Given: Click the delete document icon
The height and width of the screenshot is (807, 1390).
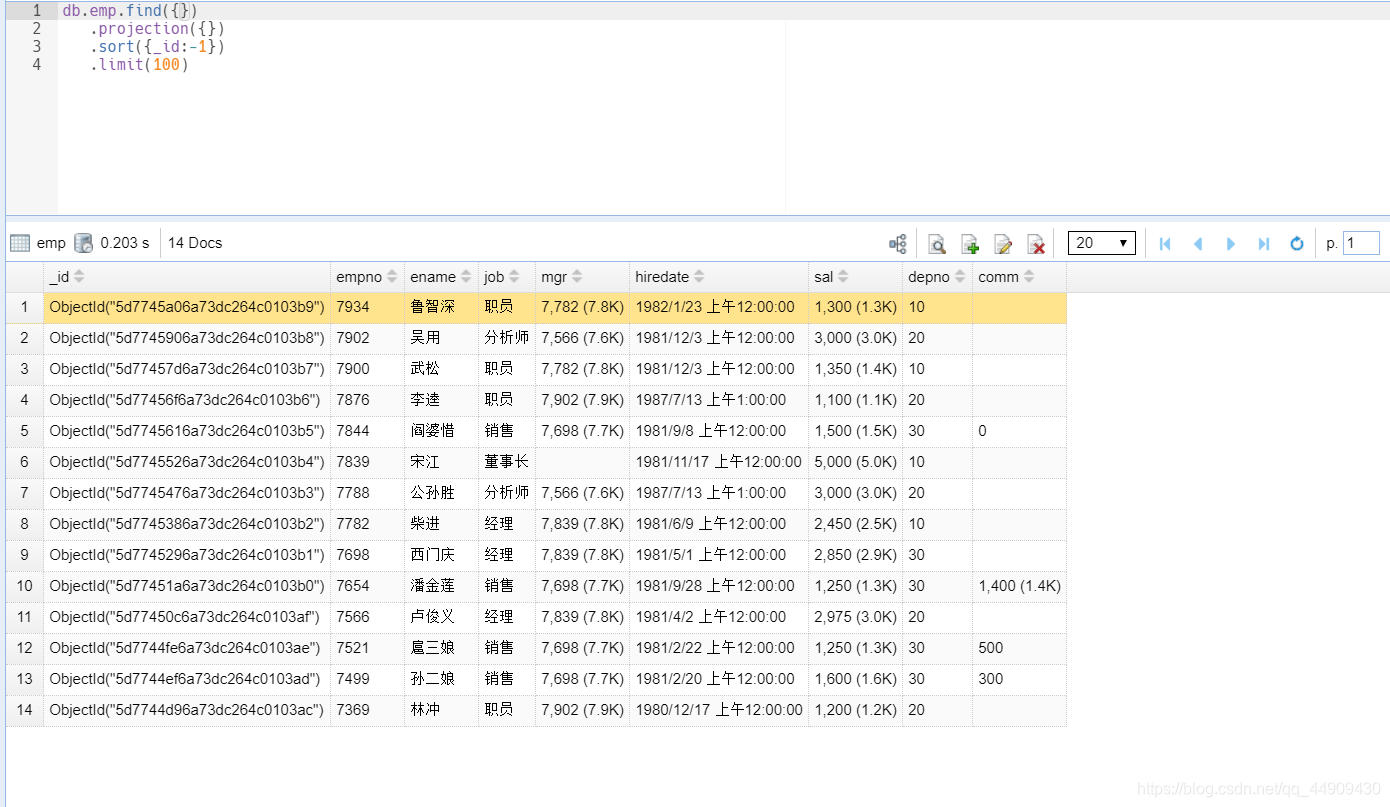Looking at the screenshot, I should (1036, 243).
